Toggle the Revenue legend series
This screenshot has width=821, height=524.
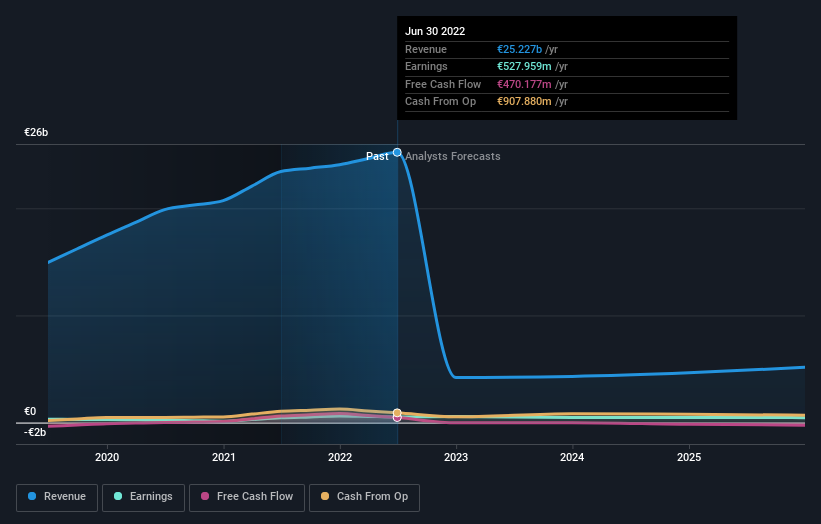pos(57,497)
